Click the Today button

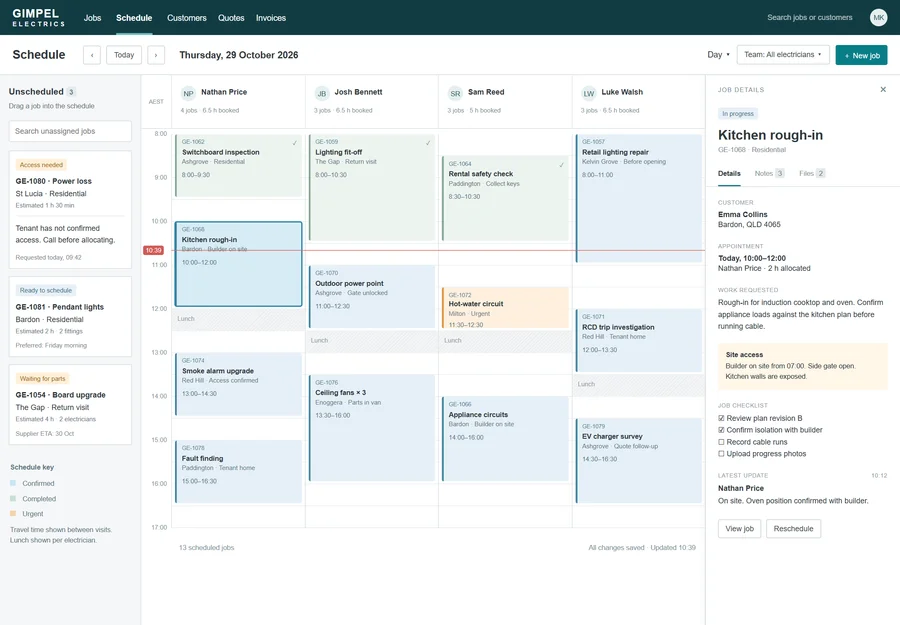124,55
